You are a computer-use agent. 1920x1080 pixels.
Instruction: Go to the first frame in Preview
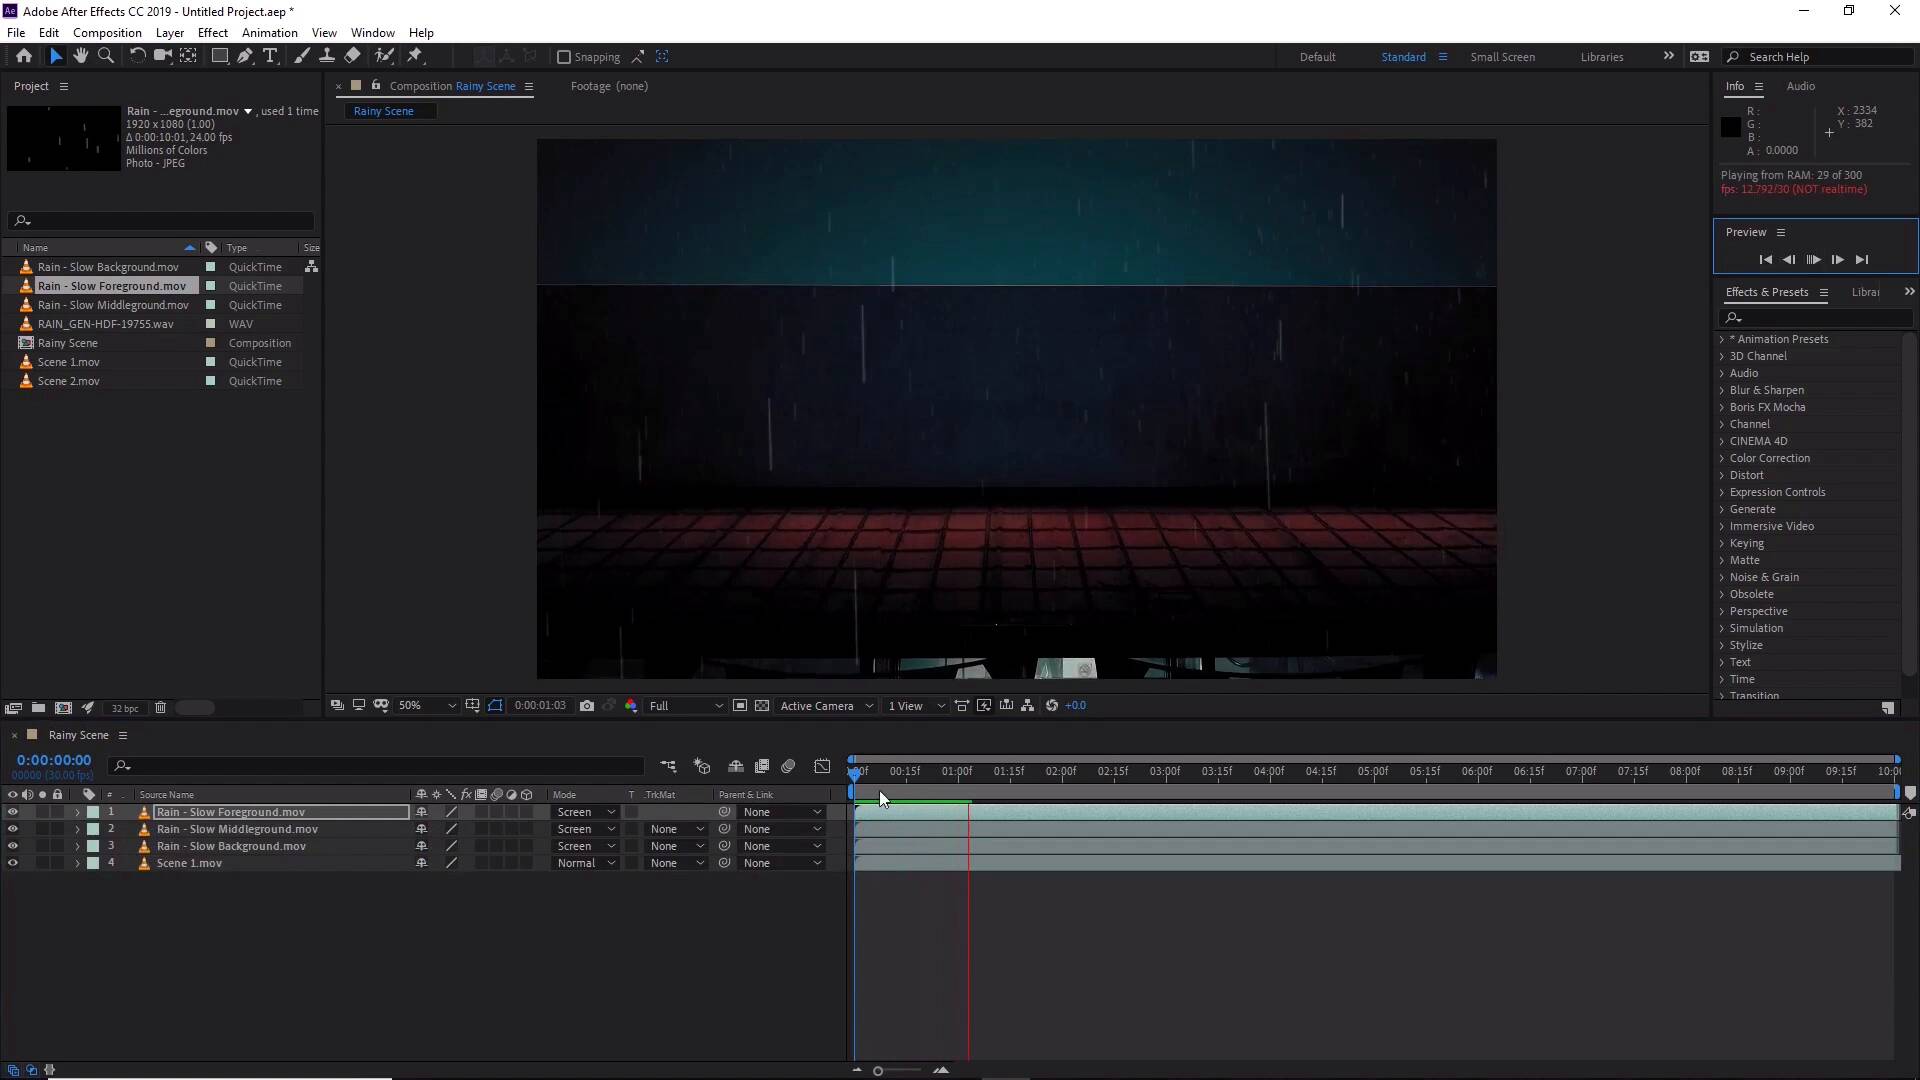1765,260
